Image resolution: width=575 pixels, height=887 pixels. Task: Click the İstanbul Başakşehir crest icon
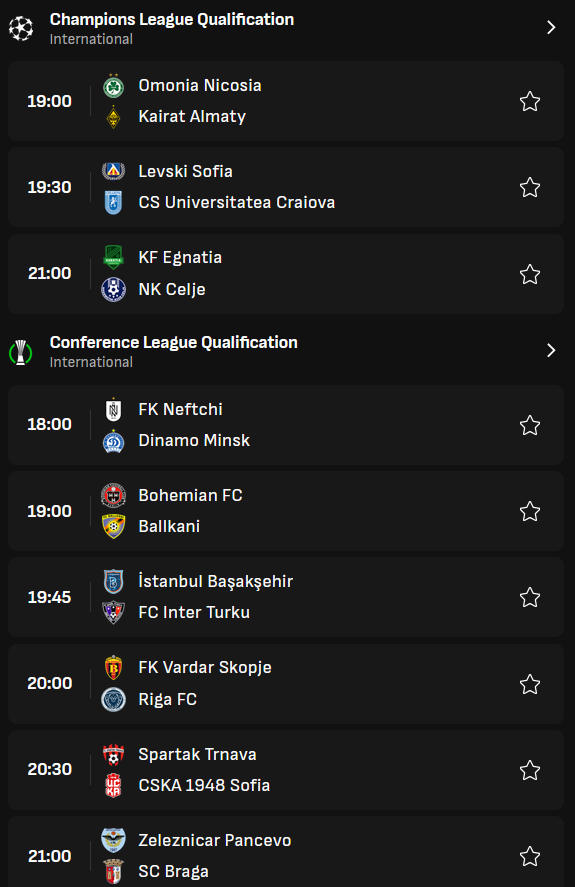[113, 582]
